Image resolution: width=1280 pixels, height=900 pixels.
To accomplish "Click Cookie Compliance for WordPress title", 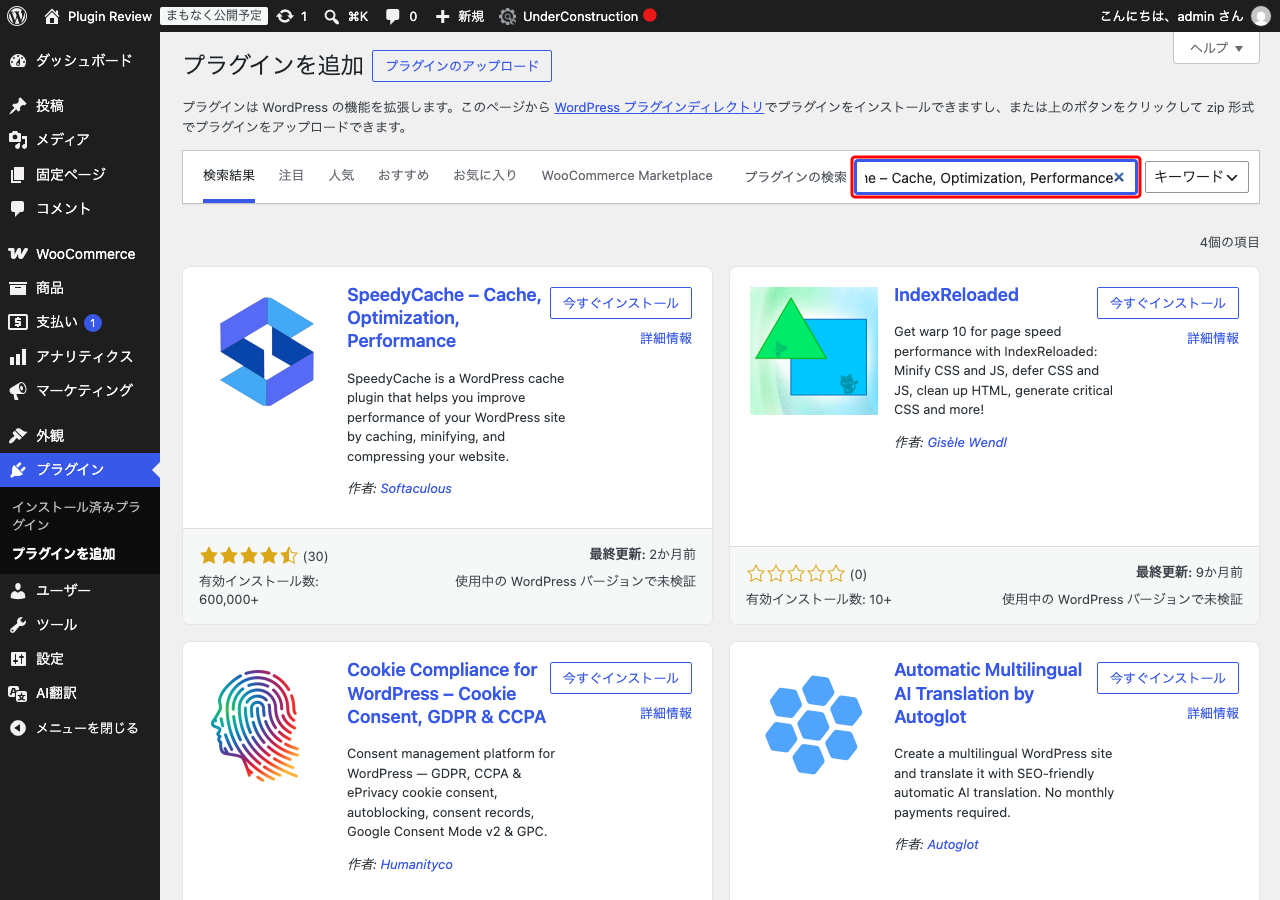I will click(x=446, y=693).
